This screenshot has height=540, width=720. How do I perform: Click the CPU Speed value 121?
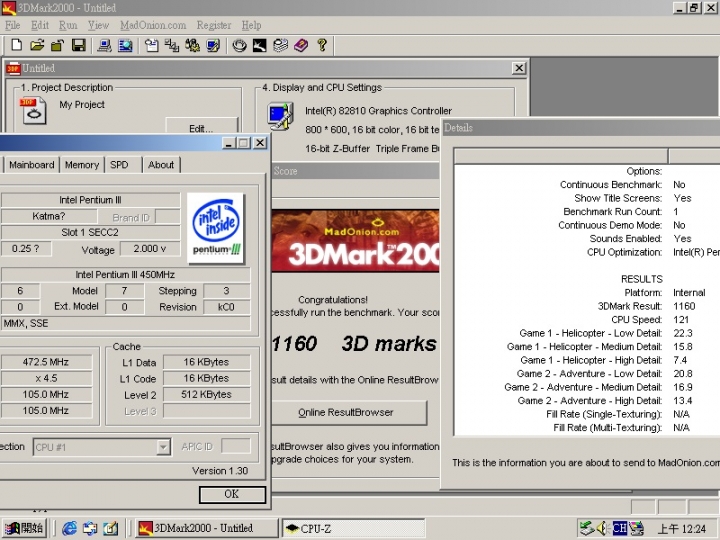coord(681,320)
